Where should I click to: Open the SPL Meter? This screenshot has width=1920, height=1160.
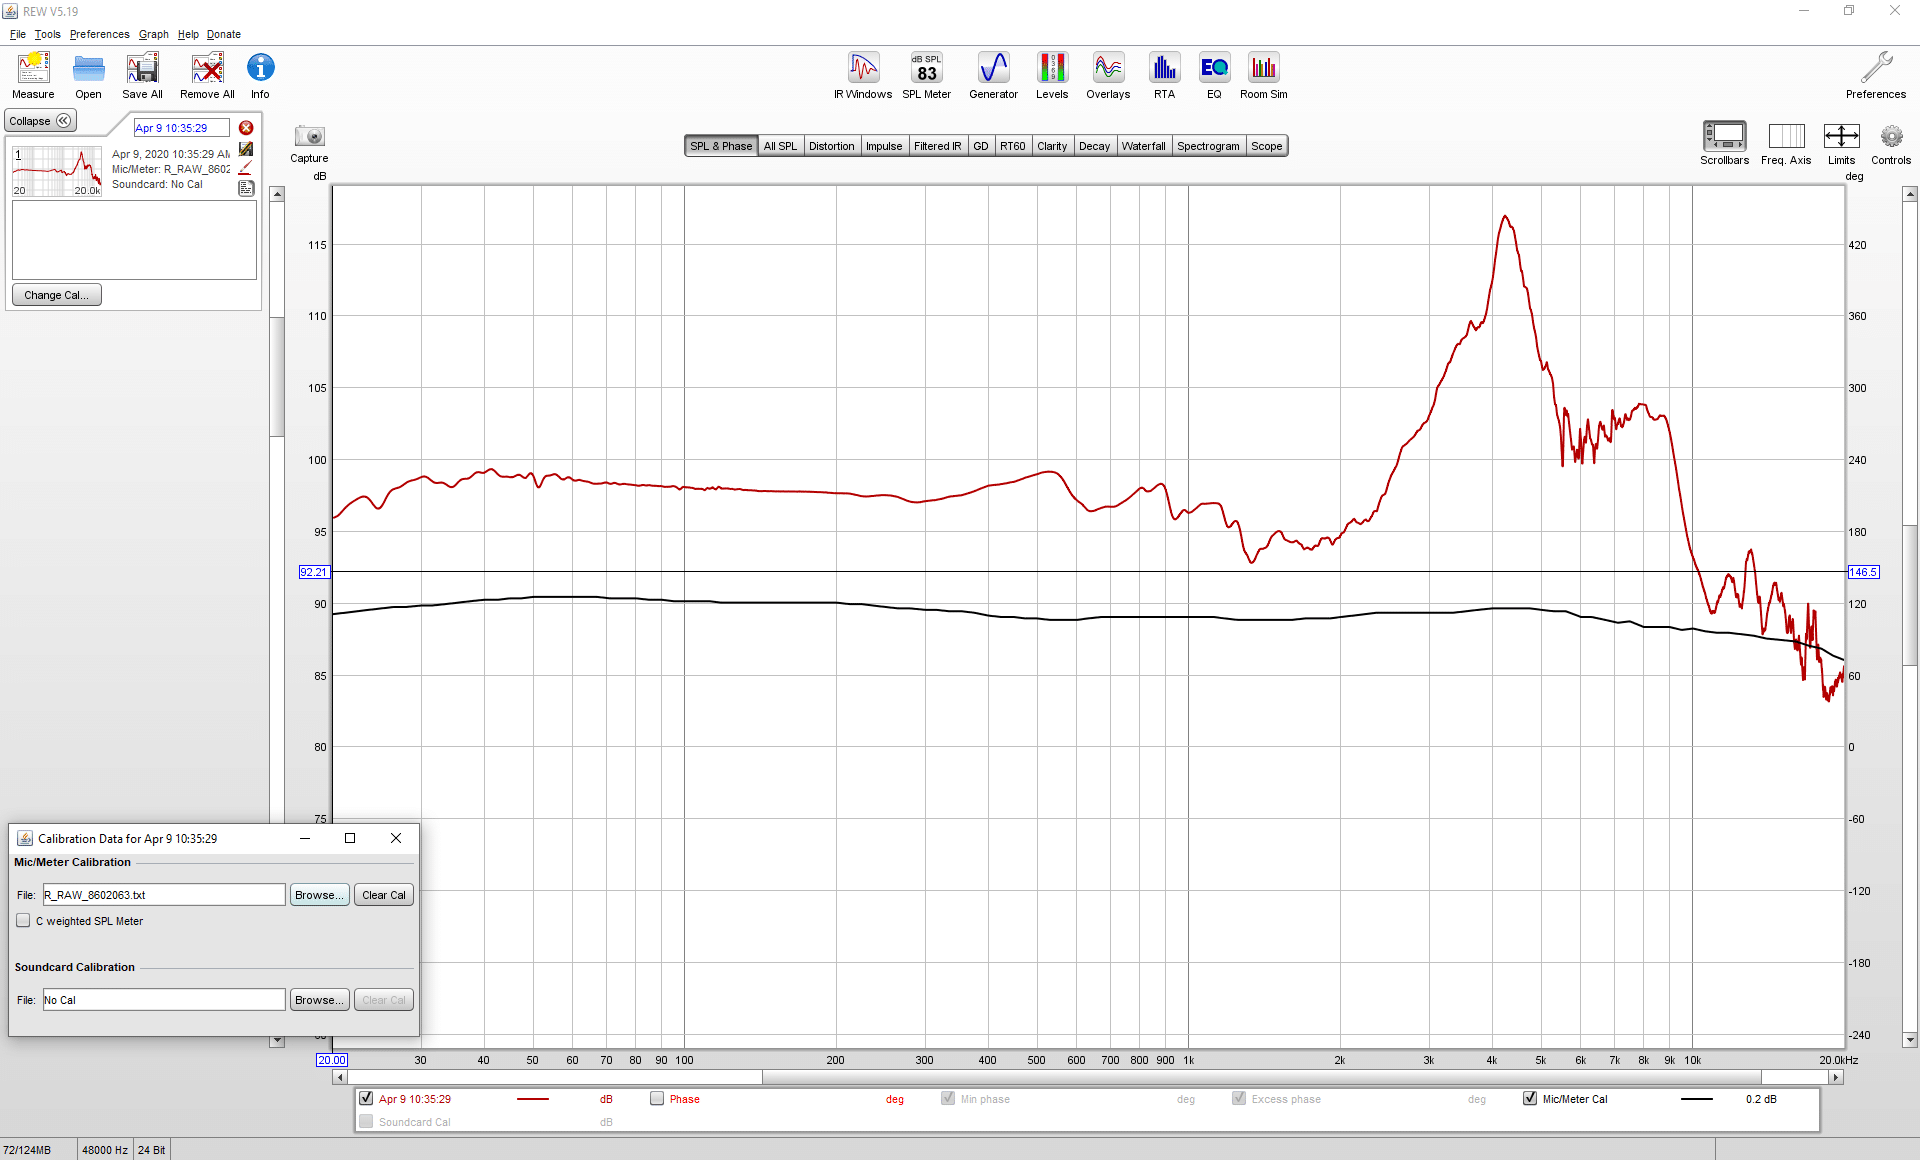click(926, 76)
